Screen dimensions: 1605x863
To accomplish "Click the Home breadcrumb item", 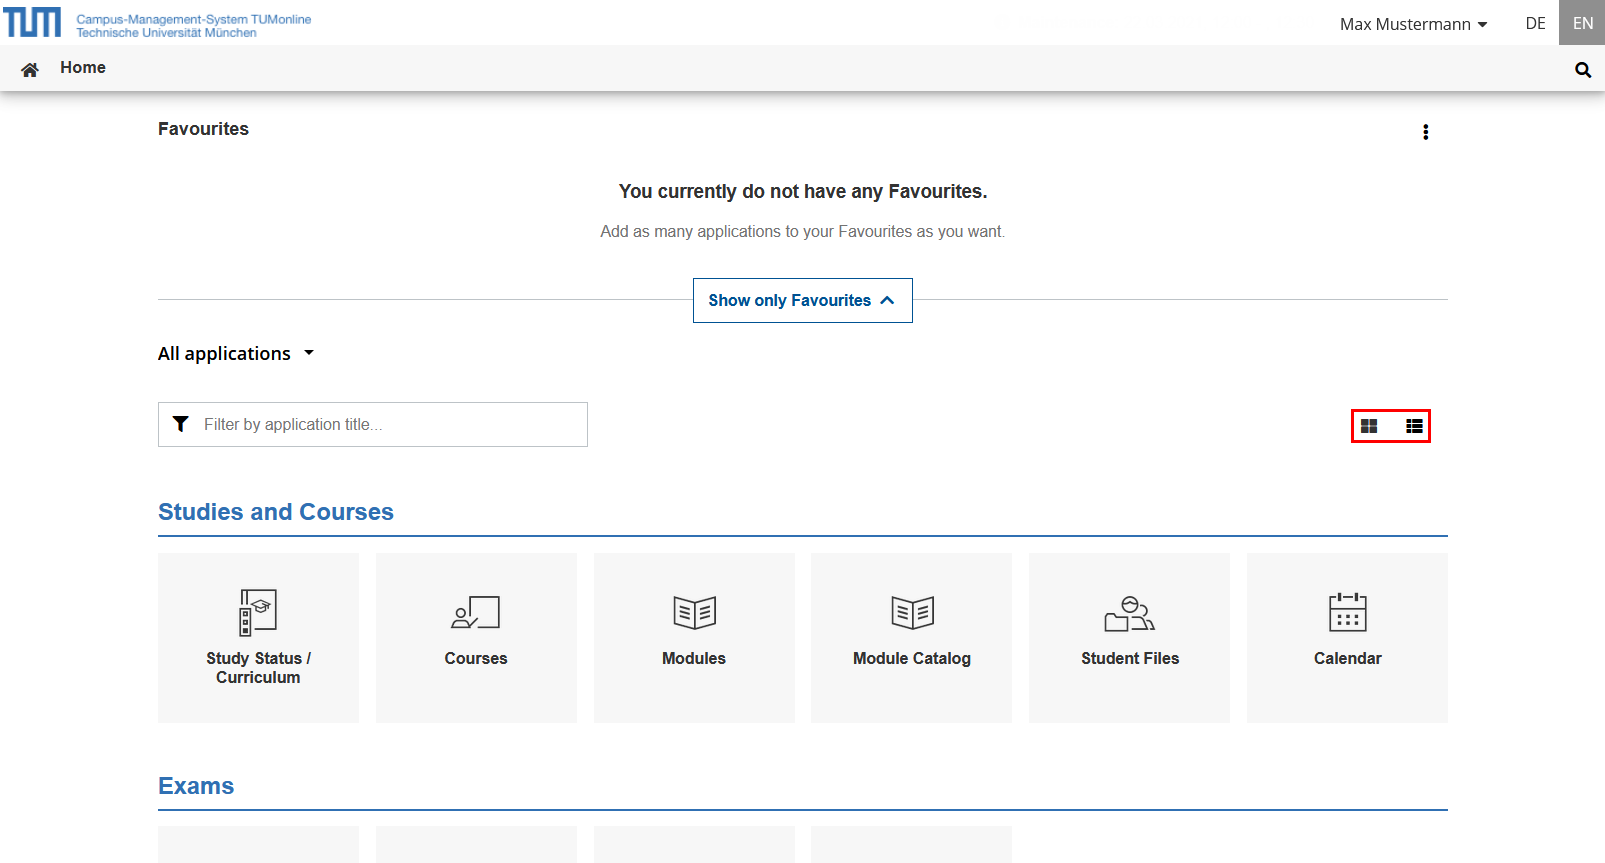I will (83, 68).
